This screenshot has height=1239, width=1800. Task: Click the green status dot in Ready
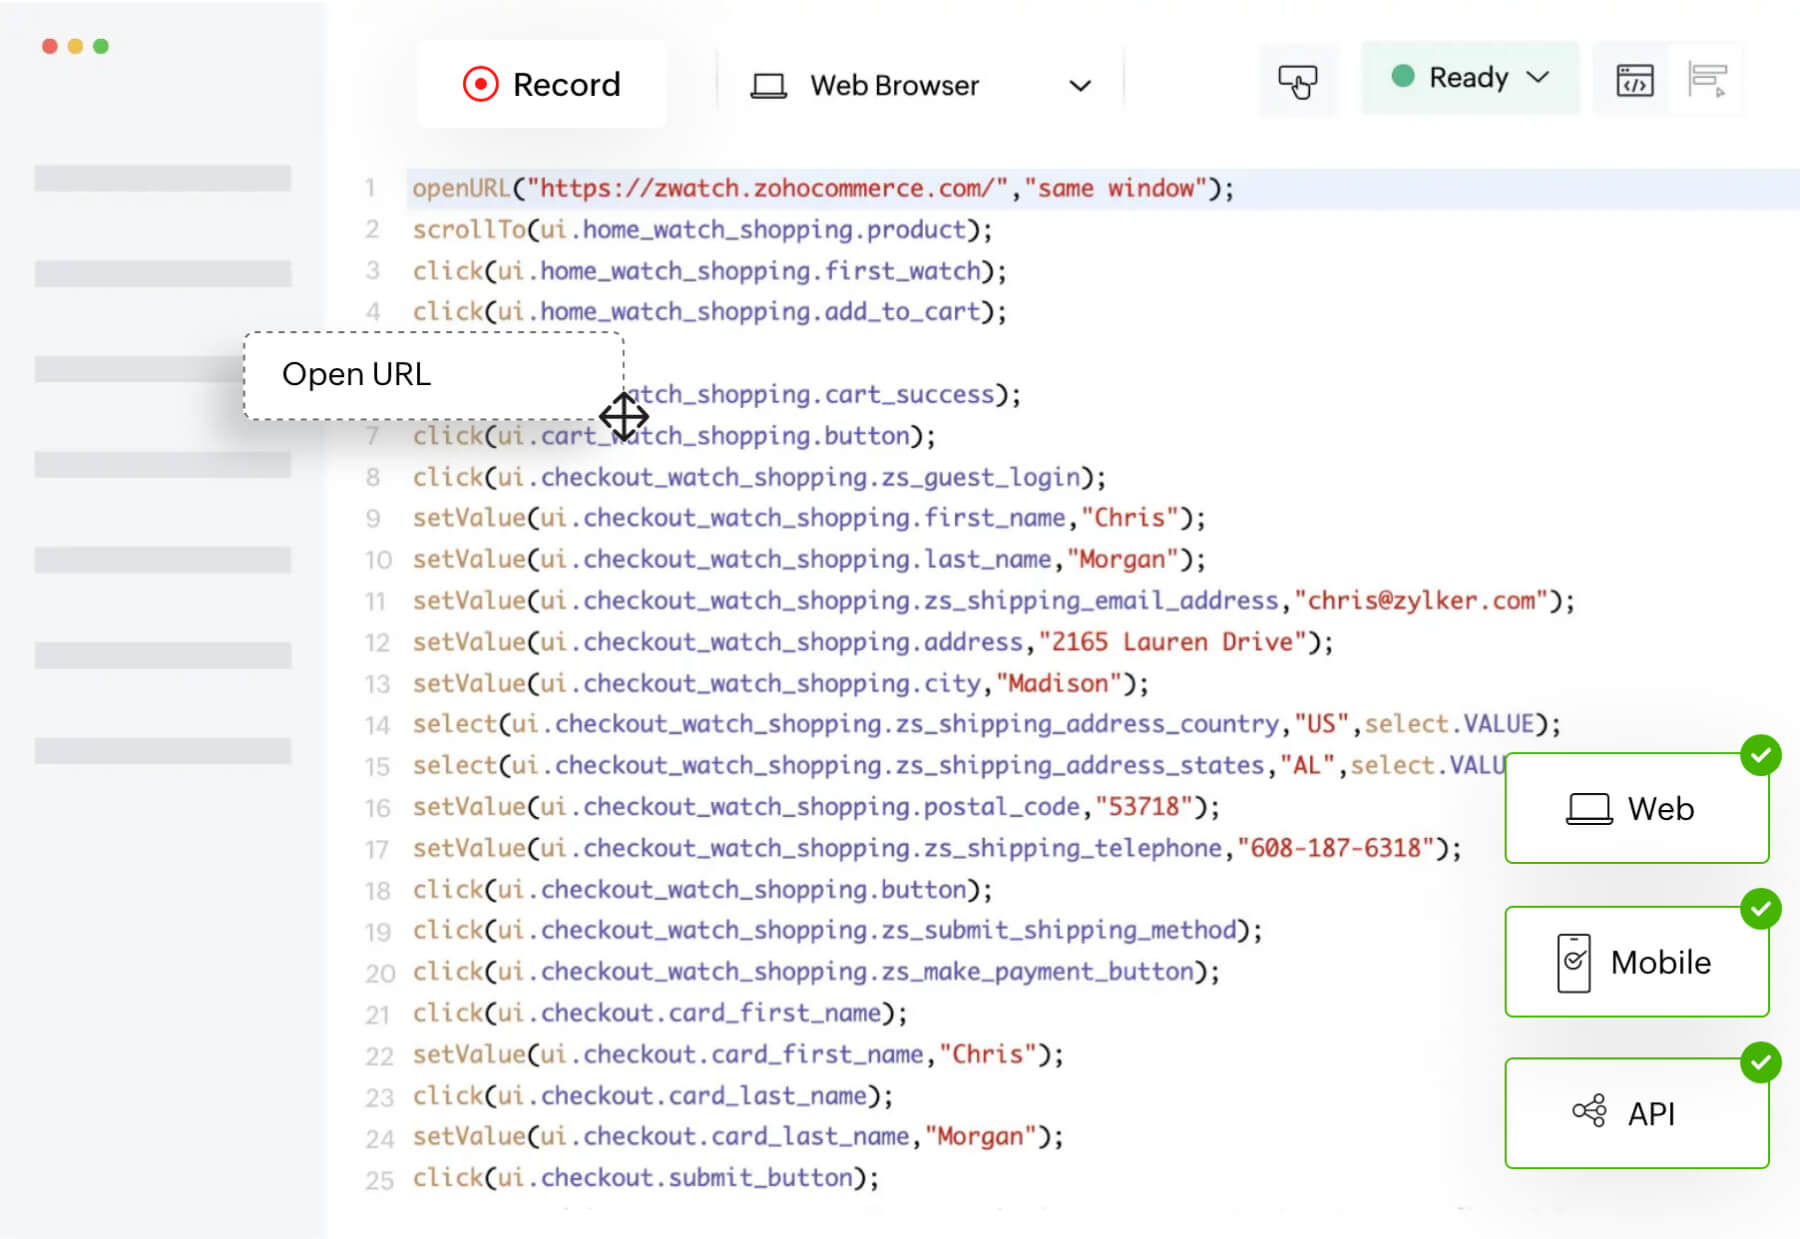pos(1404,74)
